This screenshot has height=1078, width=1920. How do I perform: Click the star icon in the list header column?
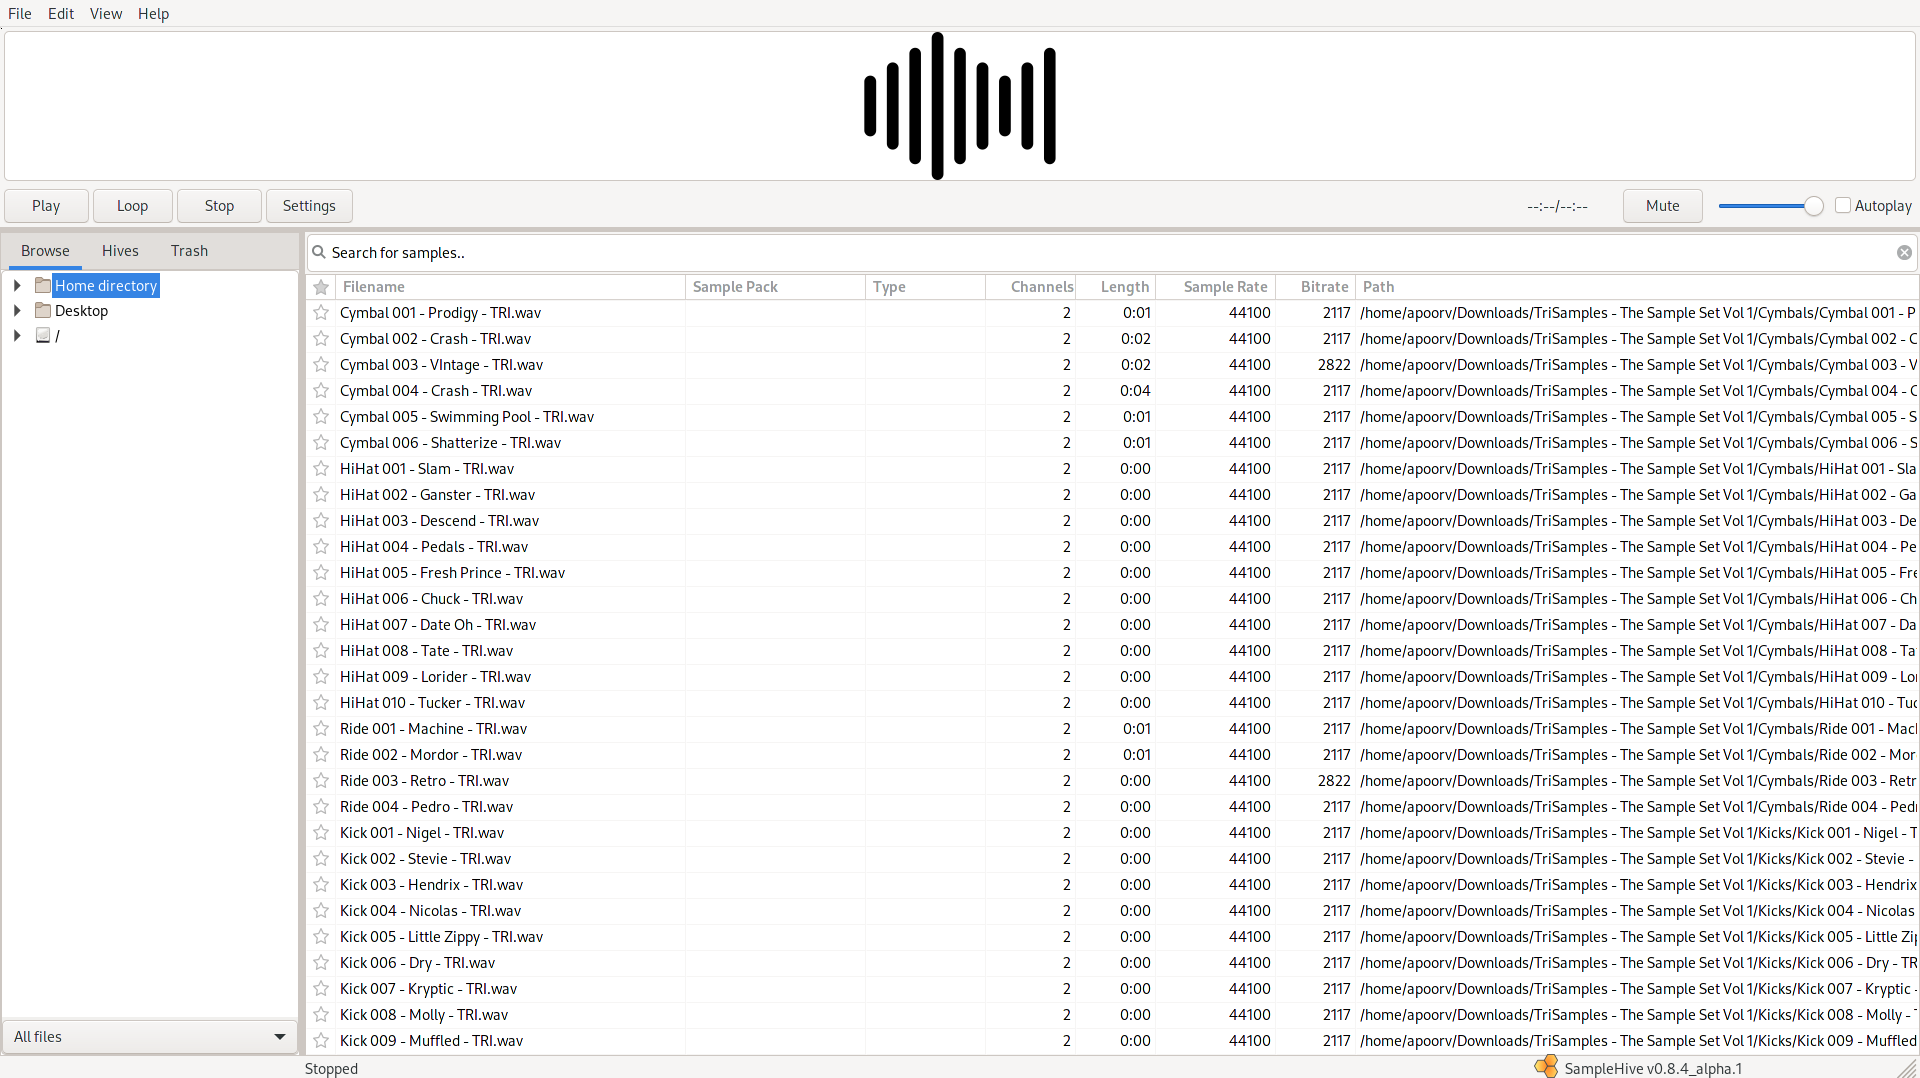coord(321,287)
